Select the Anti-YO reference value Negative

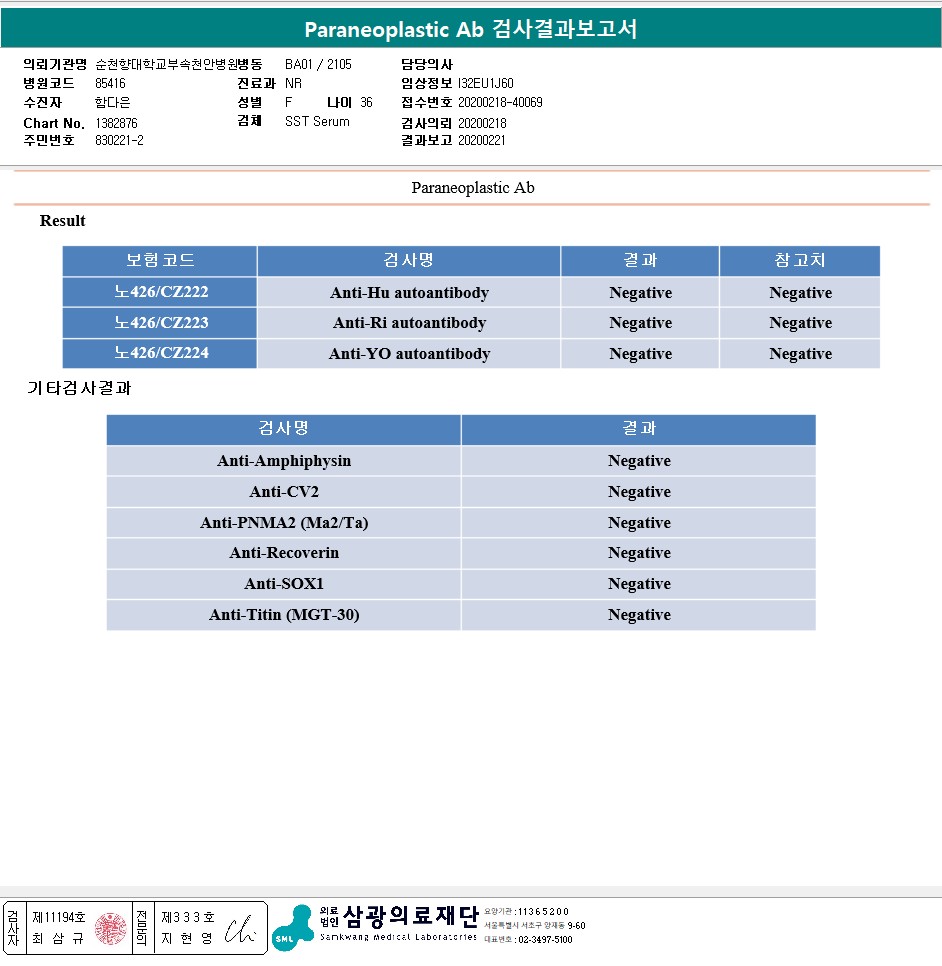800,354
